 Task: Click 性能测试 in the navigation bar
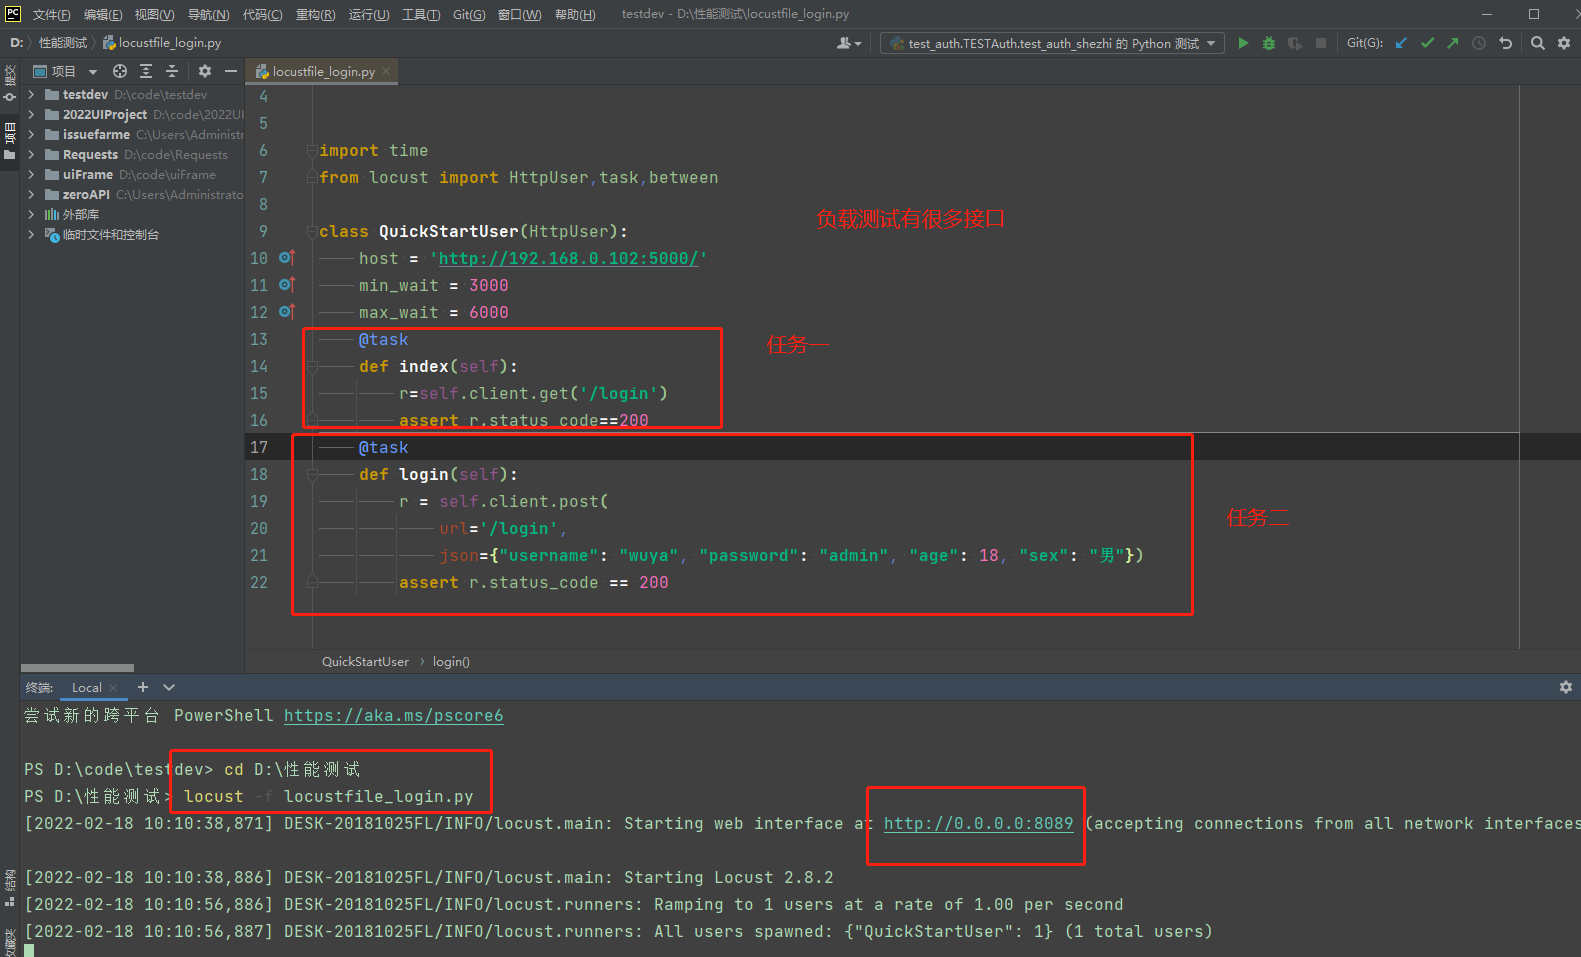[x=63, y=43]
